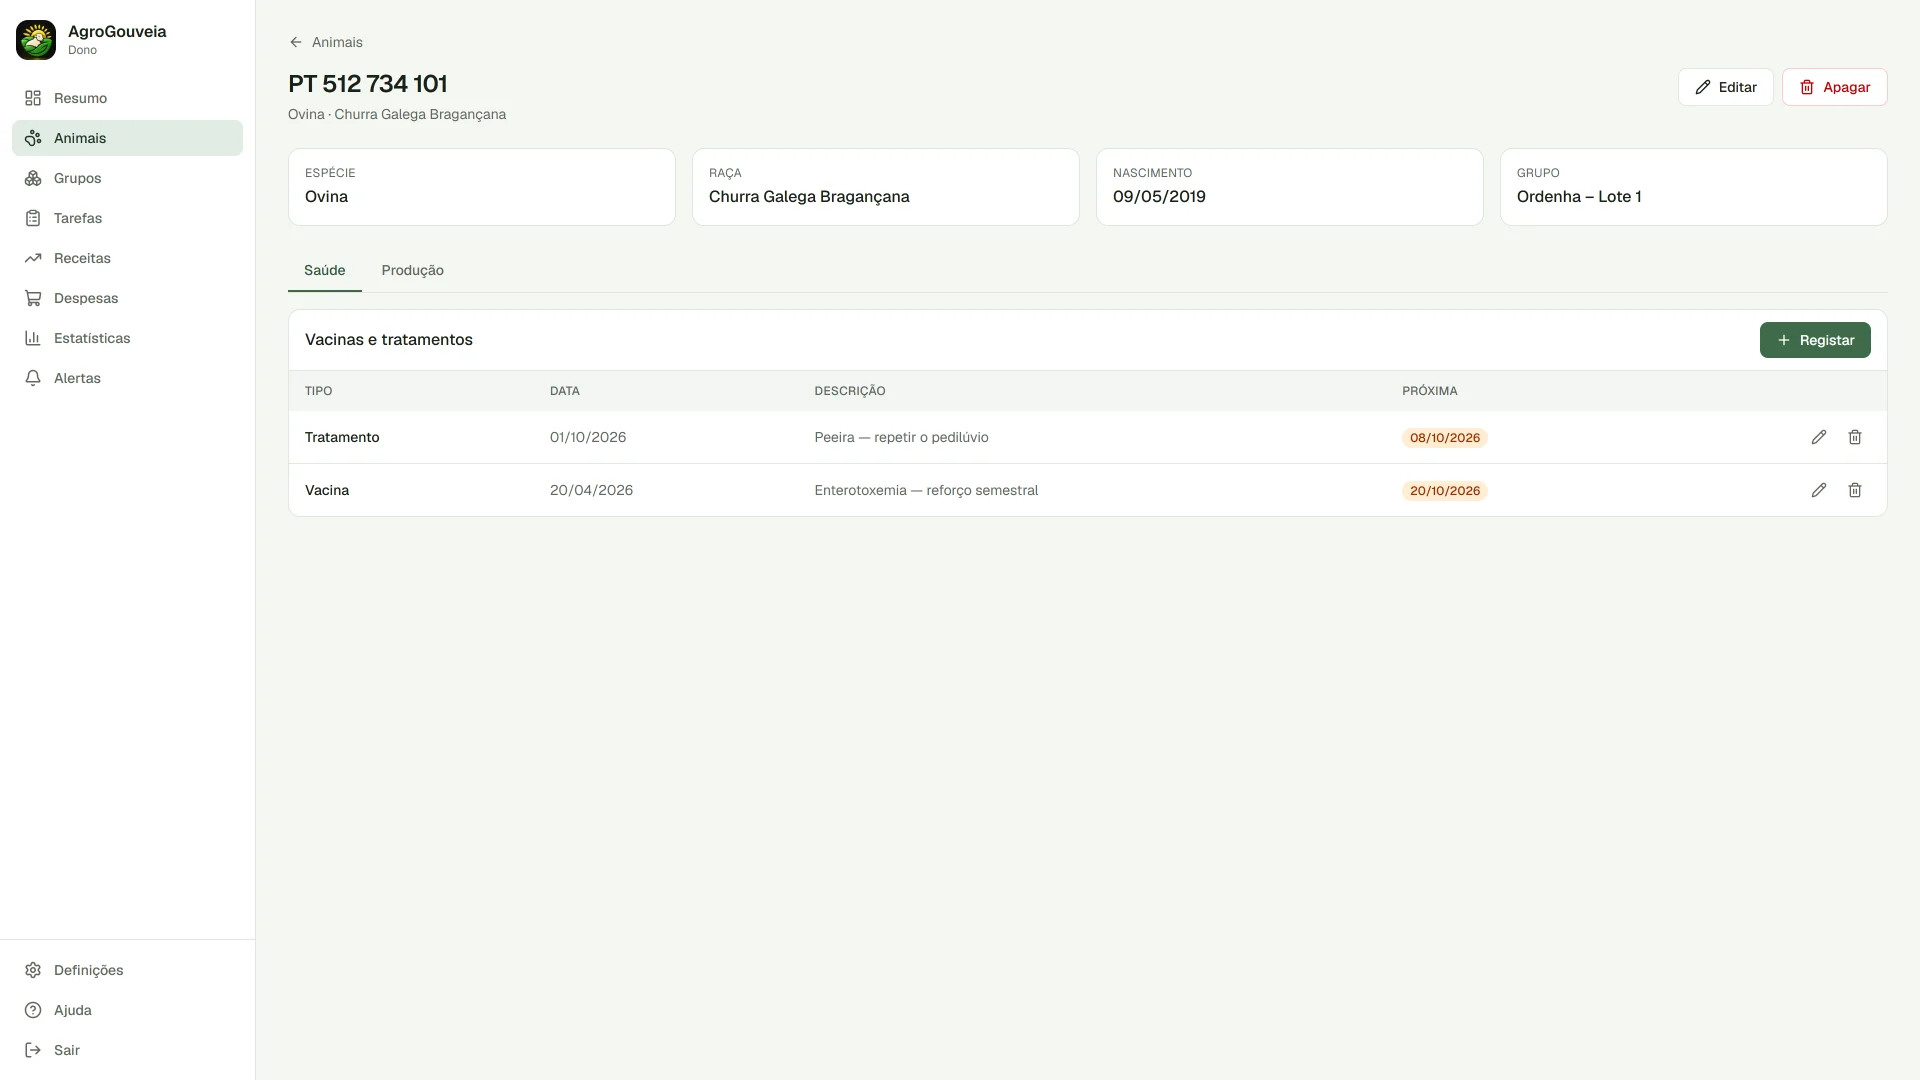1920x1080 pixels.
Task: Click the Peeira — repetir o pedilúvio description
Action: (x=901, y=437)
